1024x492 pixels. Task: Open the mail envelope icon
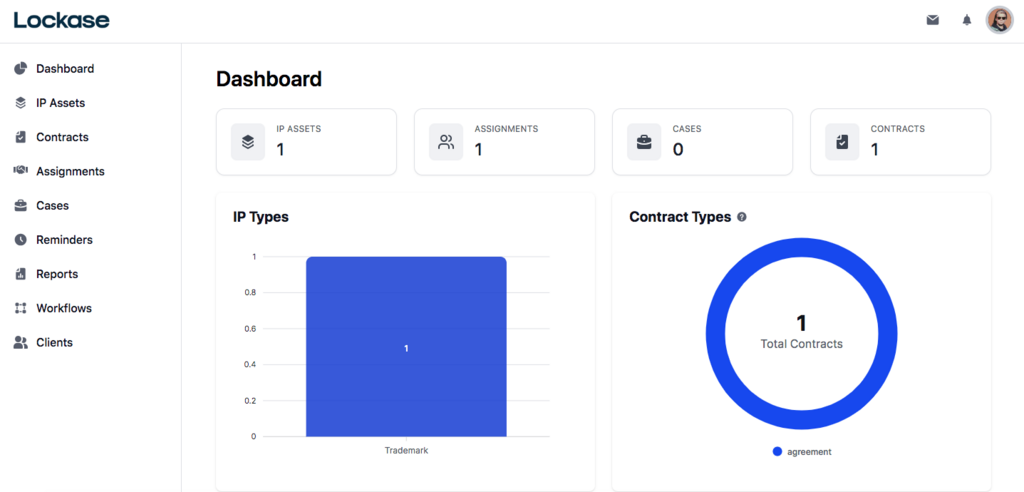click(932, 20)
